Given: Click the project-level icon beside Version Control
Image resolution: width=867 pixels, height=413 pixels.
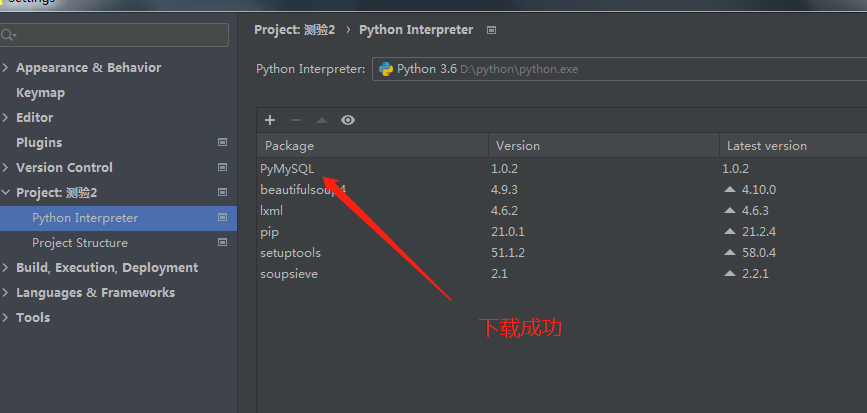Looking at the screenshot, I should [x=222, y=168].
